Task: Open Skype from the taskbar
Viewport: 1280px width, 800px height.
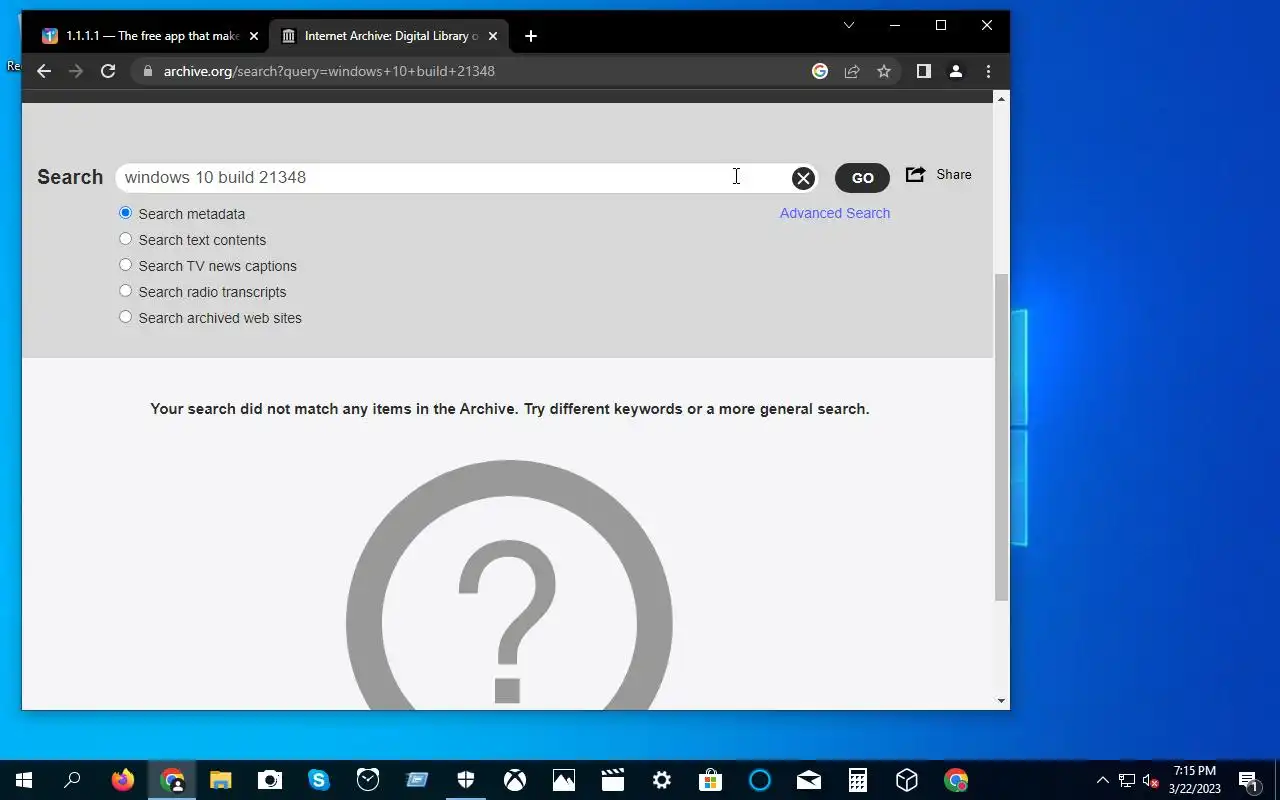Action: point(319,780)
